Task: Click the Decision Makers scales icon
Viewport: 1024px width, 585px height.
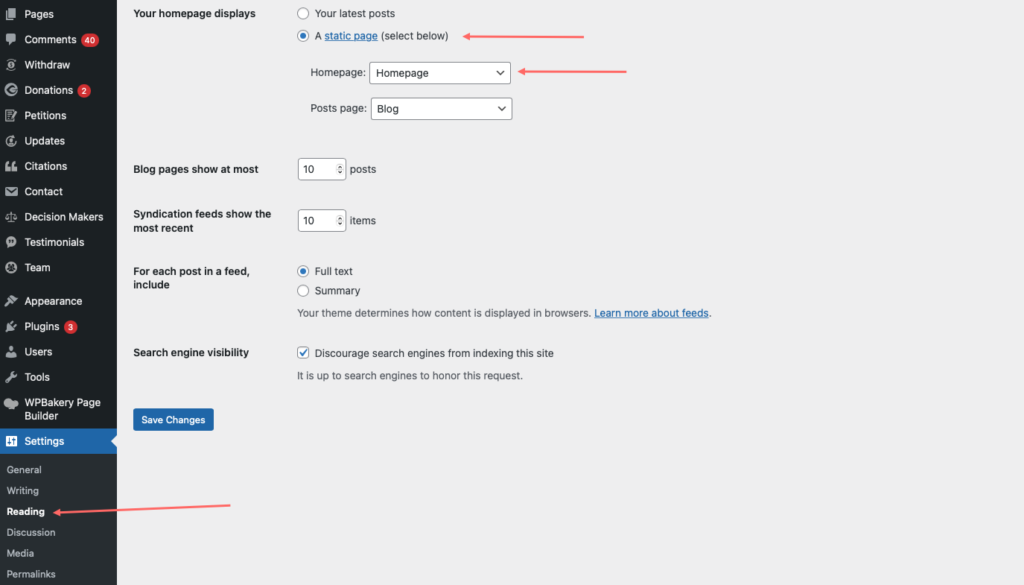Action: [x=11, y=217]
